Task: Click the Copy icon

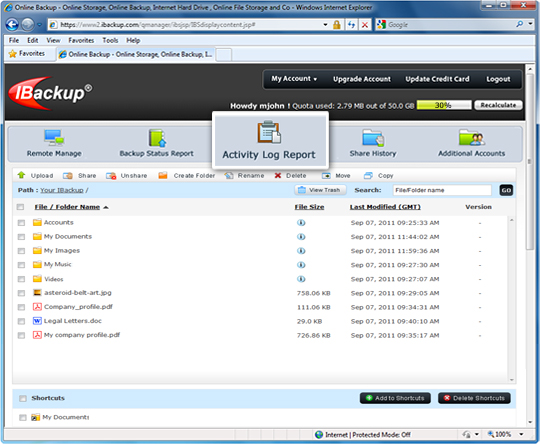Action: pos(368,176)
